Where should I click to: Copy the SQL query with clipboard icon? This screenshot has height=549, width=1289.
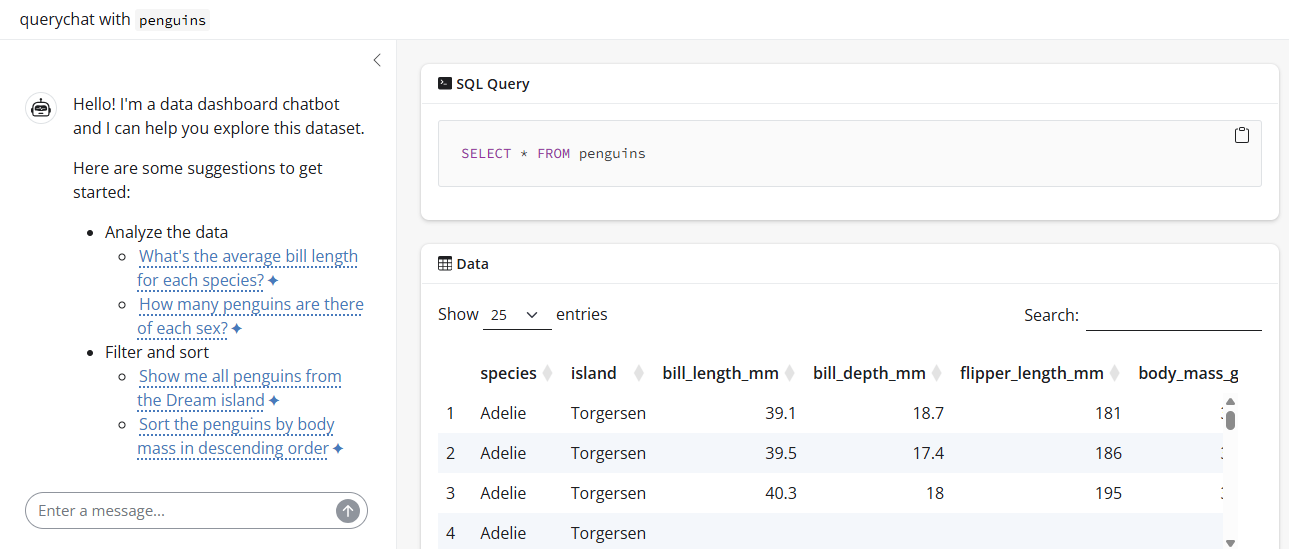(x=1241, y=135)
